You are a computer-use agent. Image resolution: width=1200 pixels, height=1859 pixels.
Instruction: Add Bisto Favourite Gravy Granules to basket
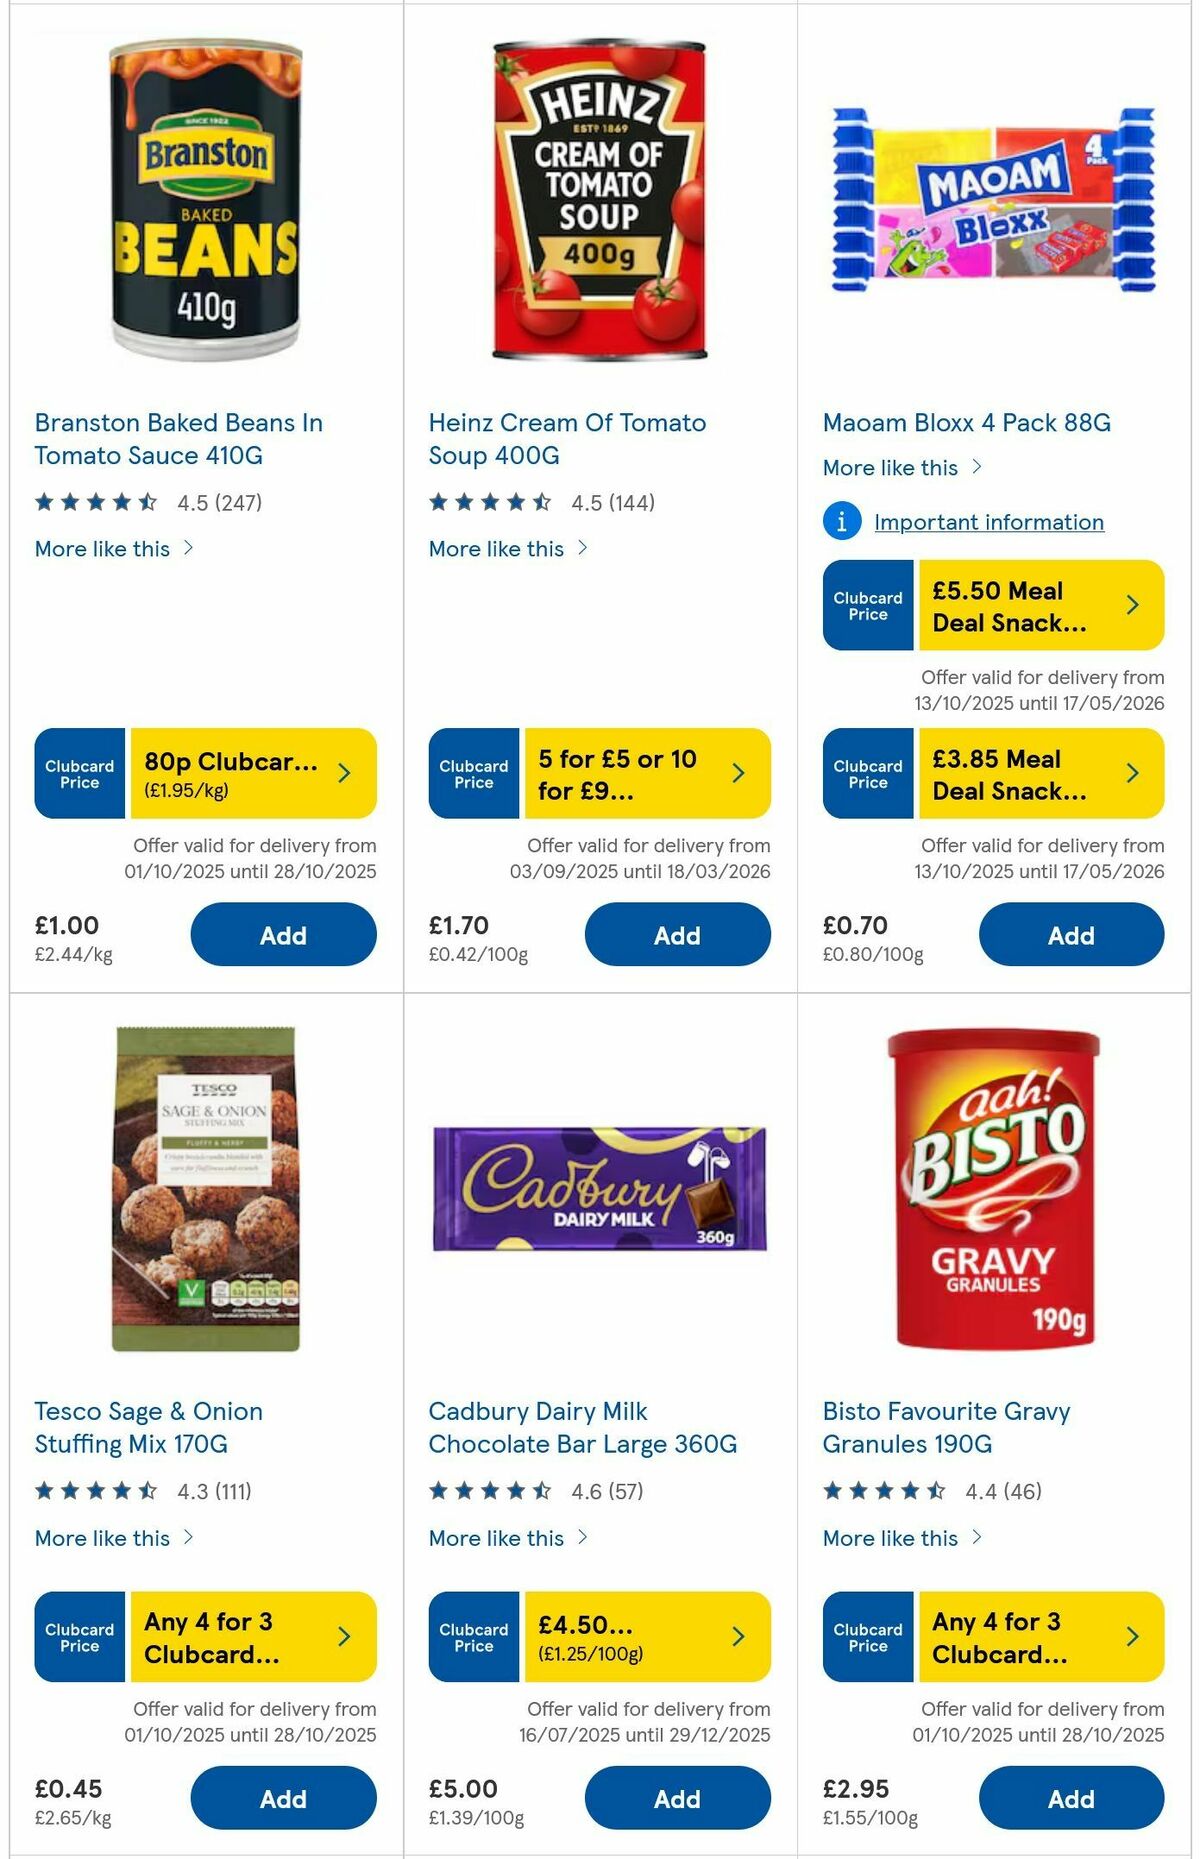pyautogui.click(x=1071, y=1798)
